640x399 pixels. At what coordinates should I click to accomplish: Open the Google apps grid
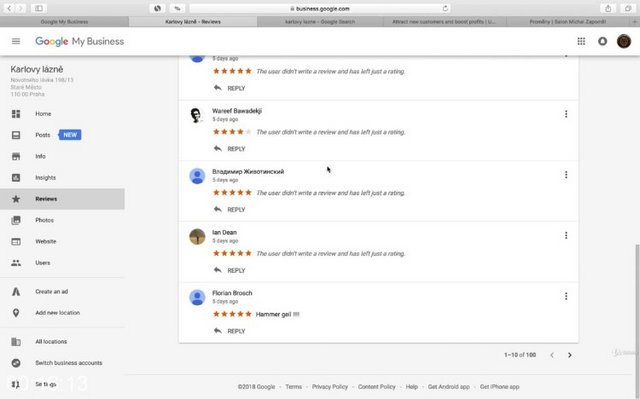(x=581, y=41)
